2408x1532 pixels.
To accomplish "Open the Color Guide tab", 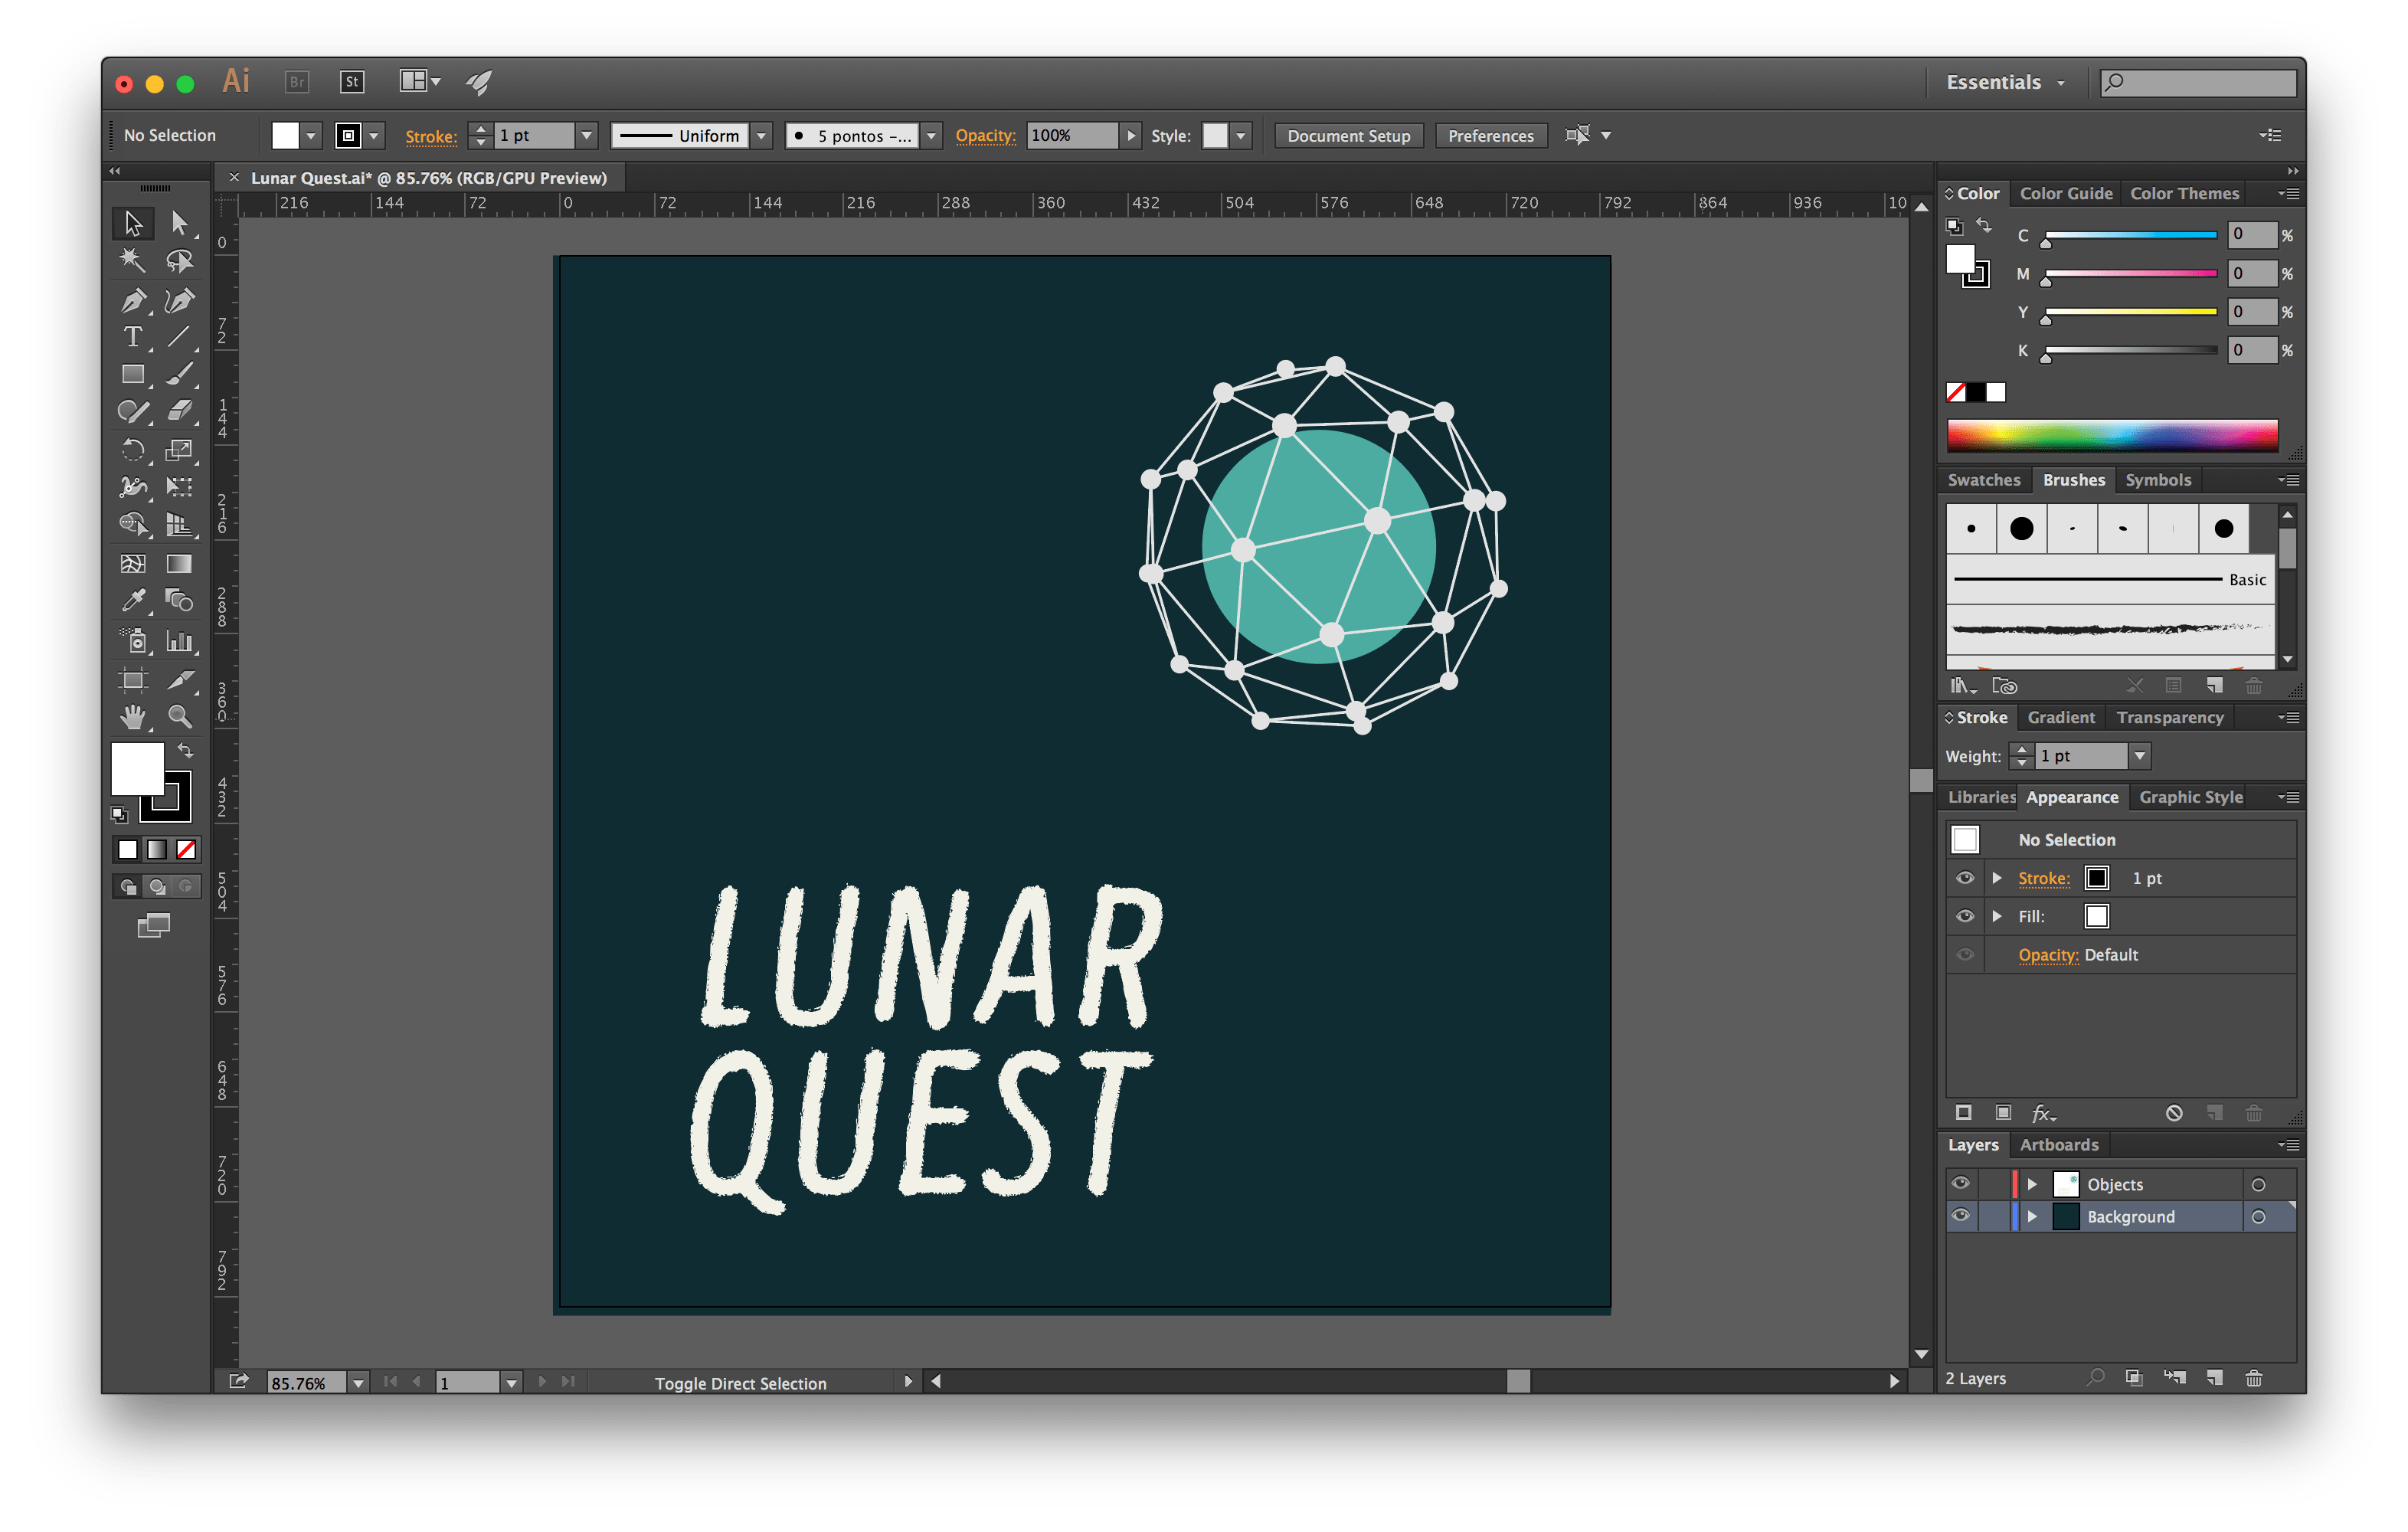I will (x=2066, y=193).
